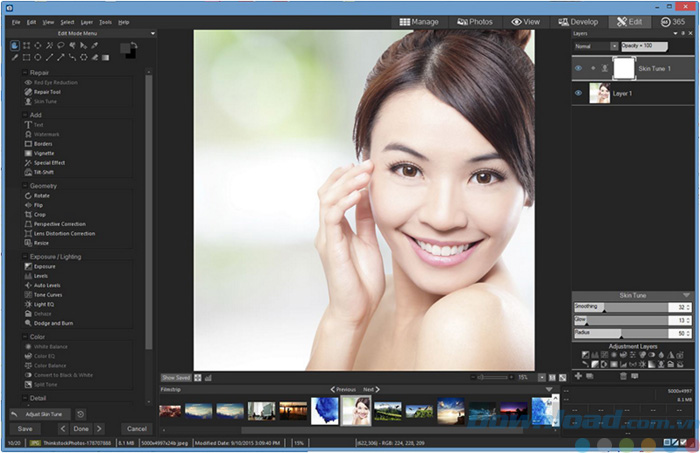Expand the Edit Mode Menu dropdown
Viewport: 700px width, 453px height.
pyautogui.click(x=152, y=33)
